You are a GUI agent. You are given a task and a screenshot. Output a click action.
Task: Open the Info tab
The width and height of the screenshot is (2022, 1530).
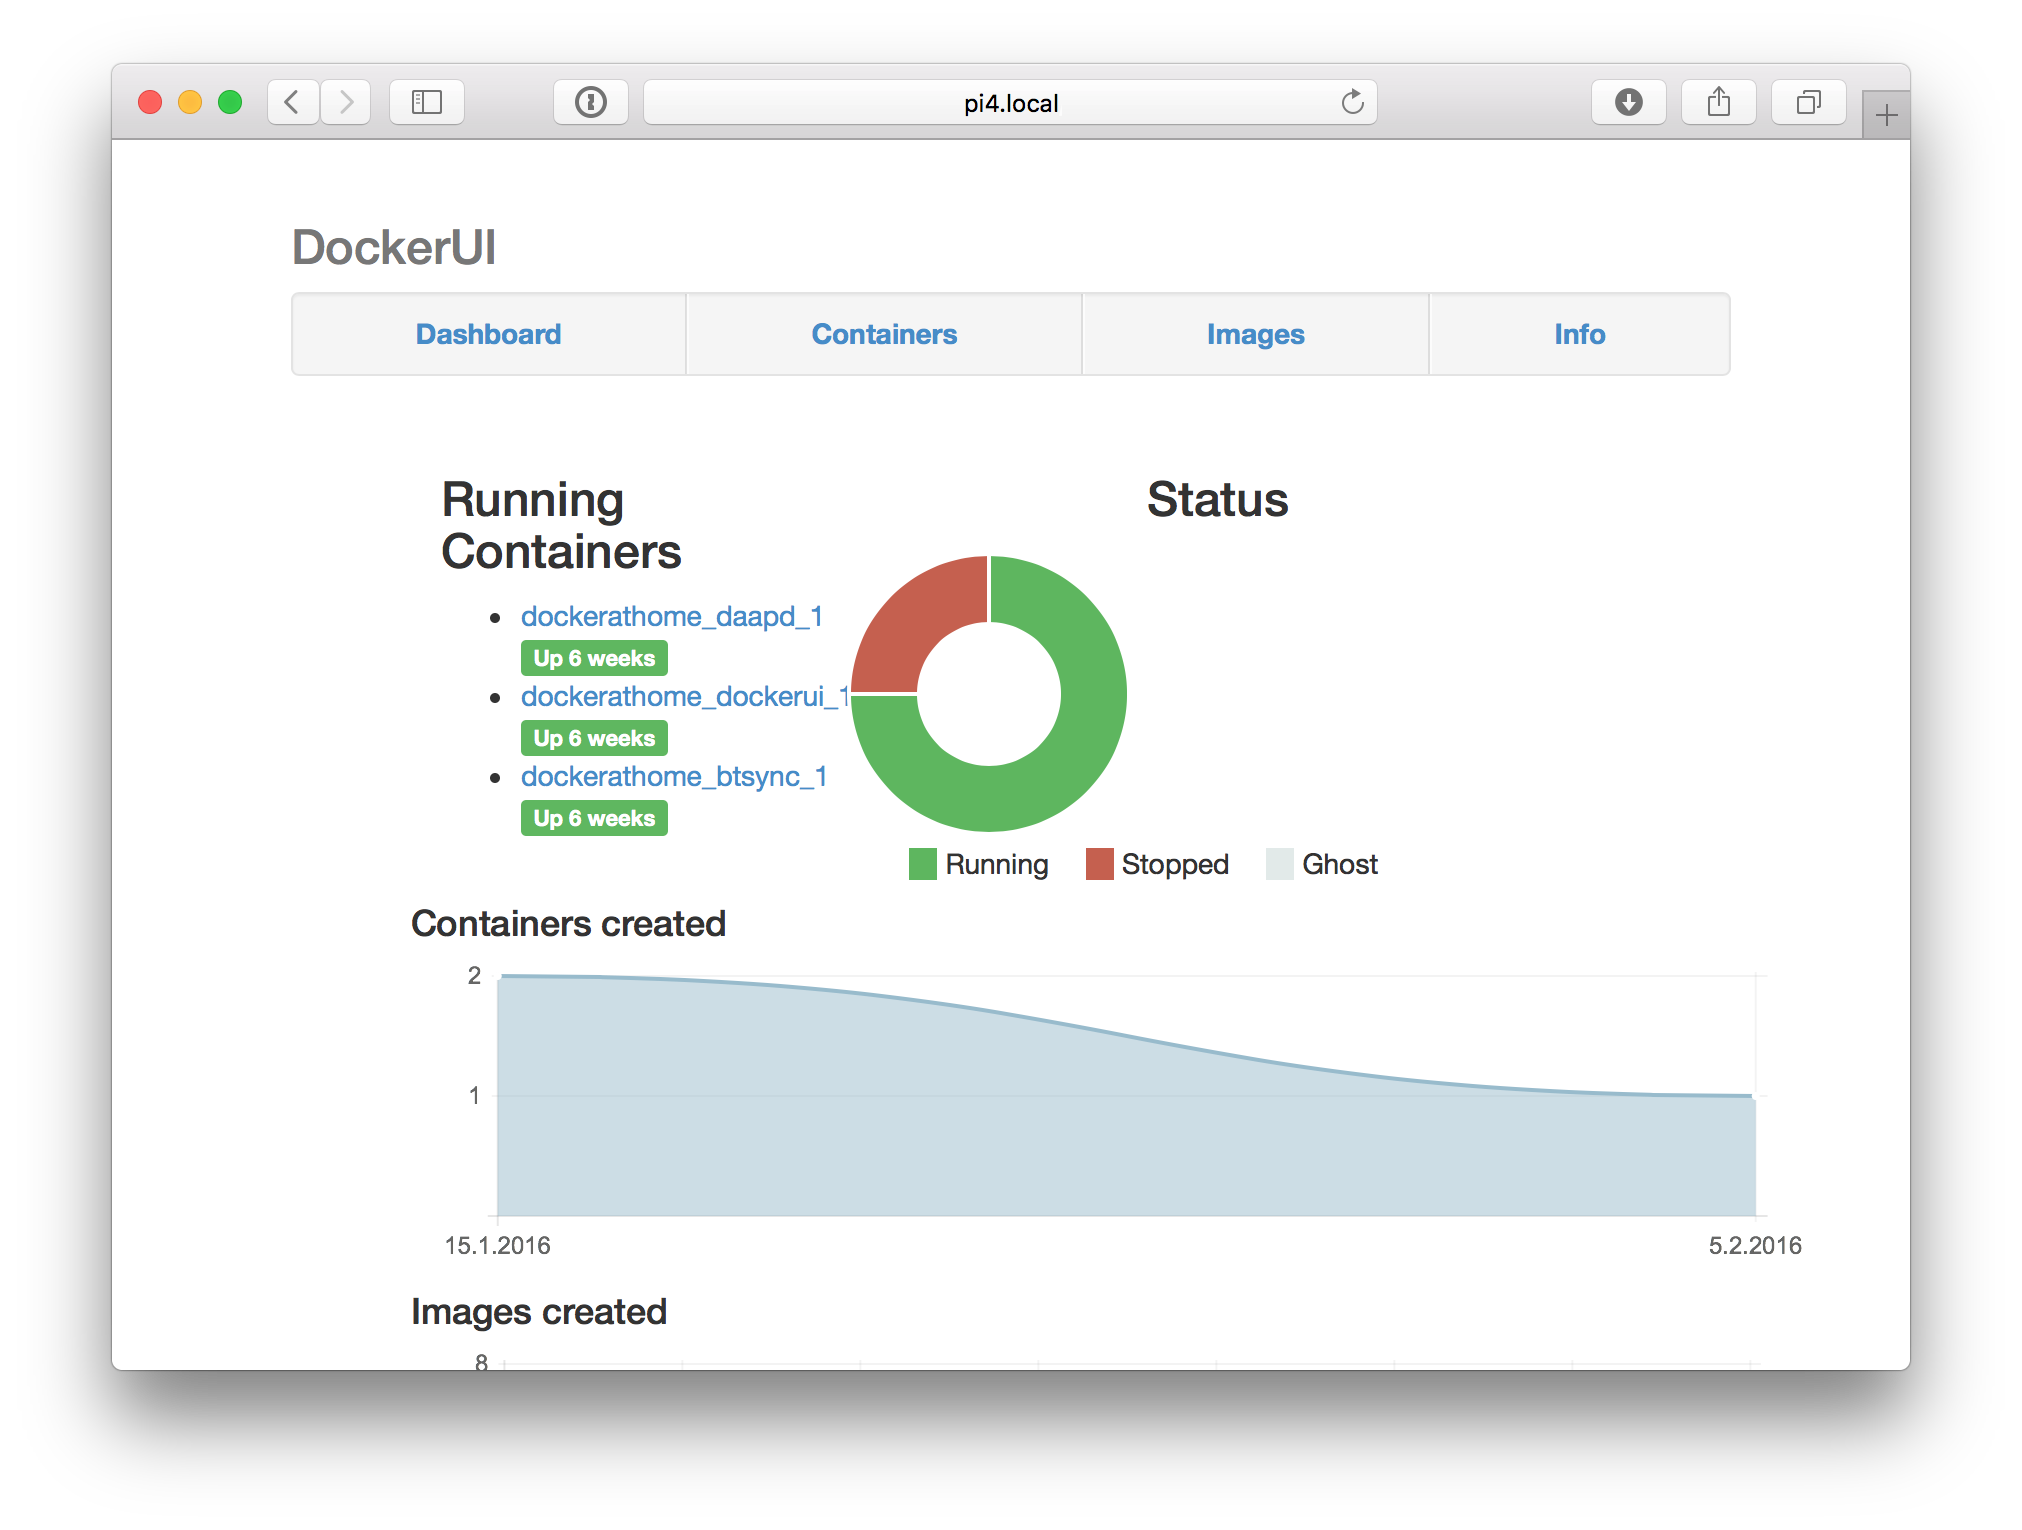[x=1580, y=334]
